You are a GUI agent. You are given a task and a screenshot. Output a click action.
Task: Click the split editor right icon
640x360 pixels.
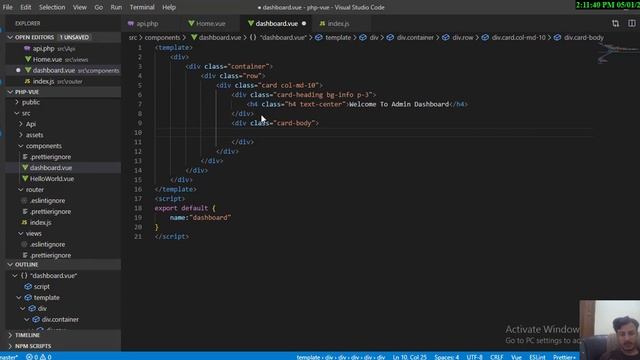[631, 24]
